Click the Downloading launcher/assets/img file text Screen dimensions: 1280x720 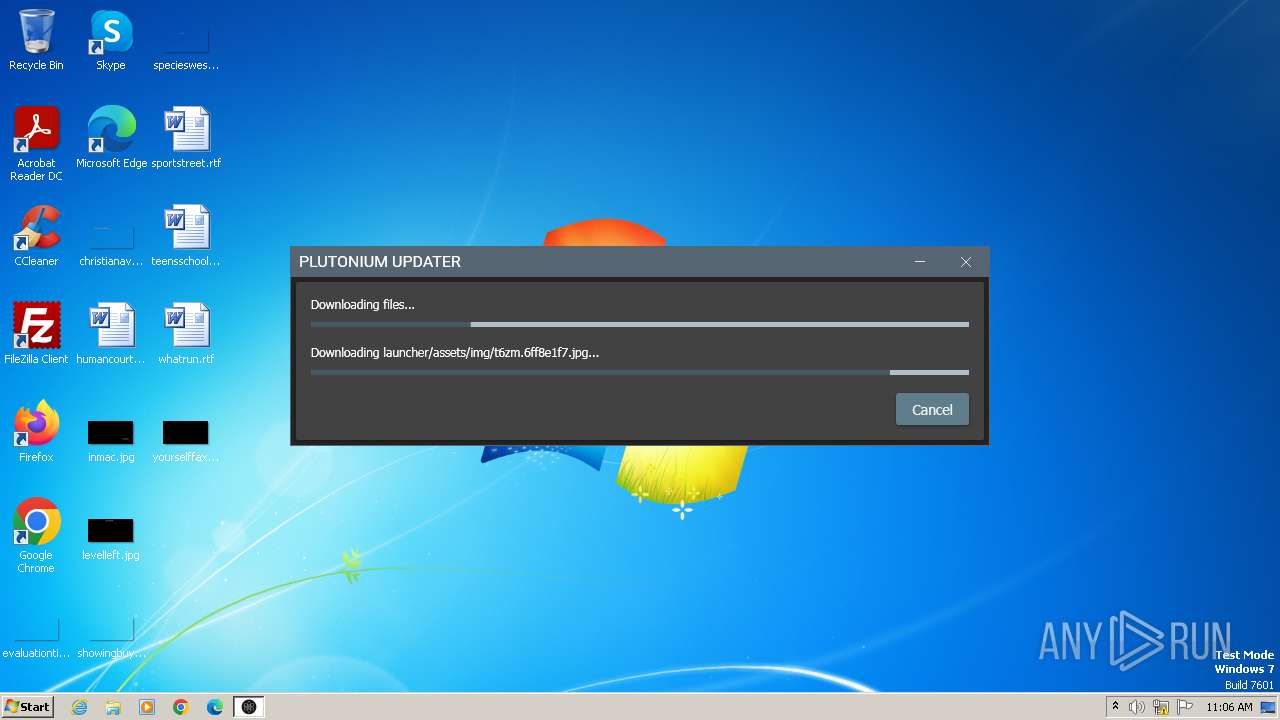click(x=455, y=353)
